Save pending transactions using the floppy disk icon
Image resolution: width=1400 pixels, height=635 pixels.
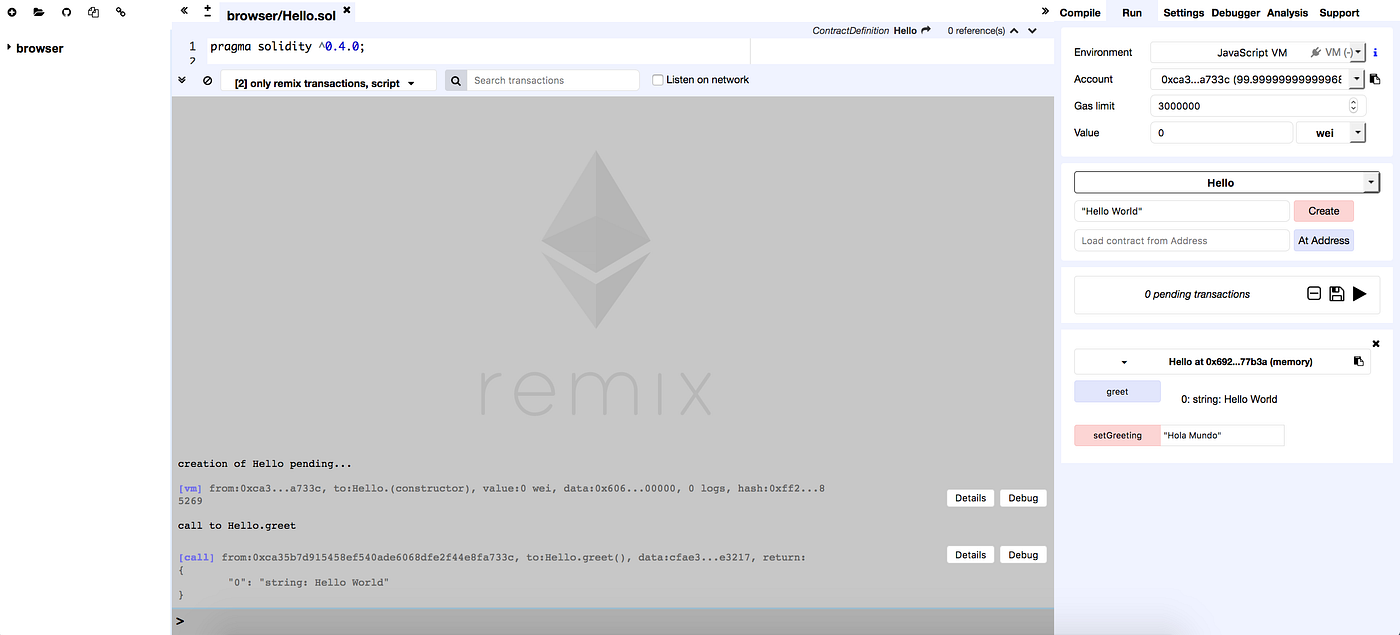[x=1338, y=293]
